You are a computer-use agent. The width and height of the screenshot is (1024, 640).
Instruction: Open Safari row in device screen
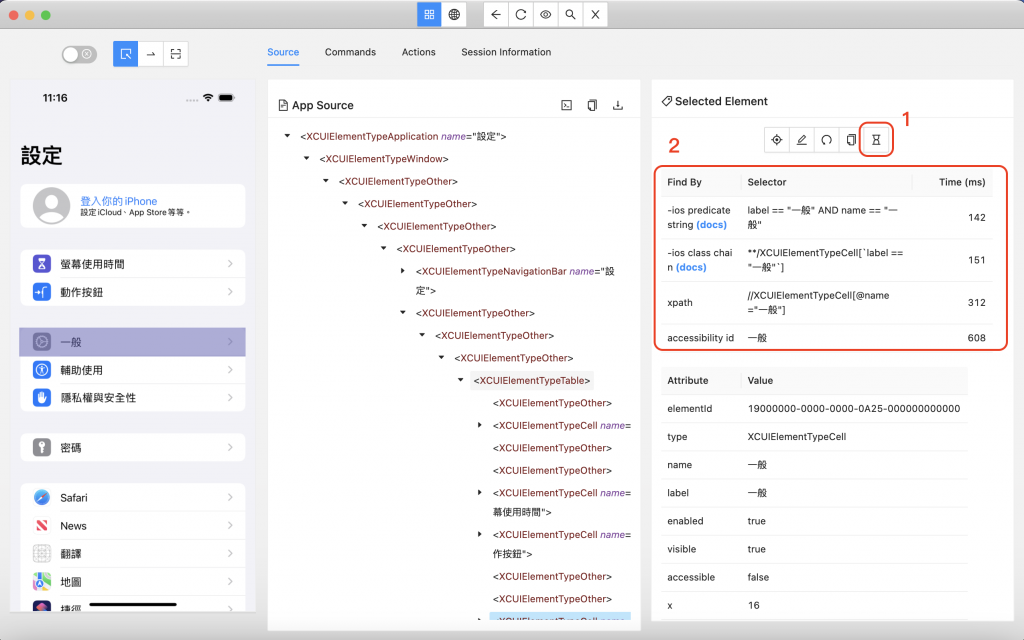coord(133,498)
